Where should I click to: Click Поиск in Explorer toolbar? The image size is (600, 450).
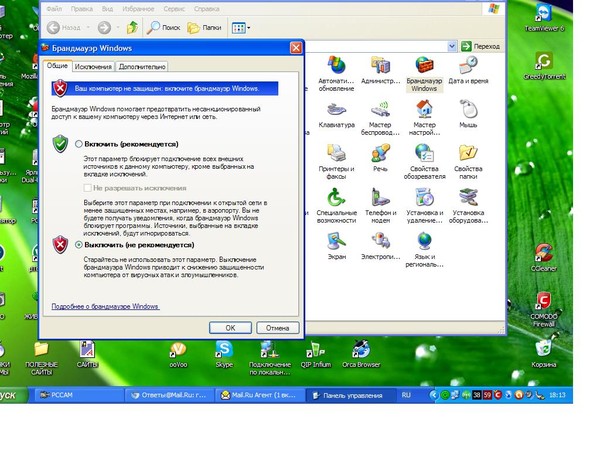pos(163,28)
